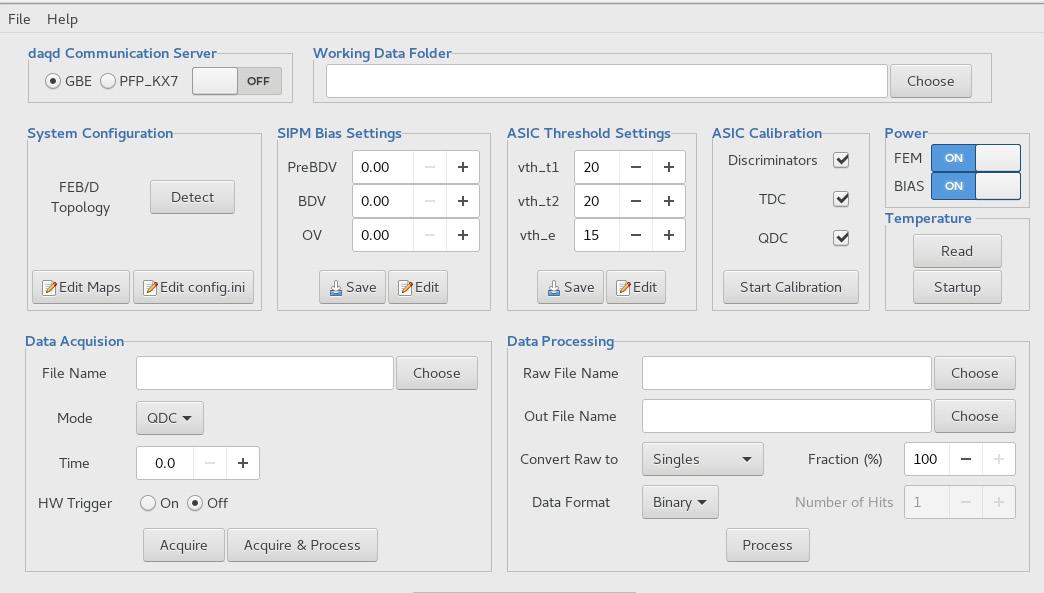This screenshot has width=1044, height=593.
Task: Open the acquisition Mode QDC dropdown
Action: (x=169, y=418)
